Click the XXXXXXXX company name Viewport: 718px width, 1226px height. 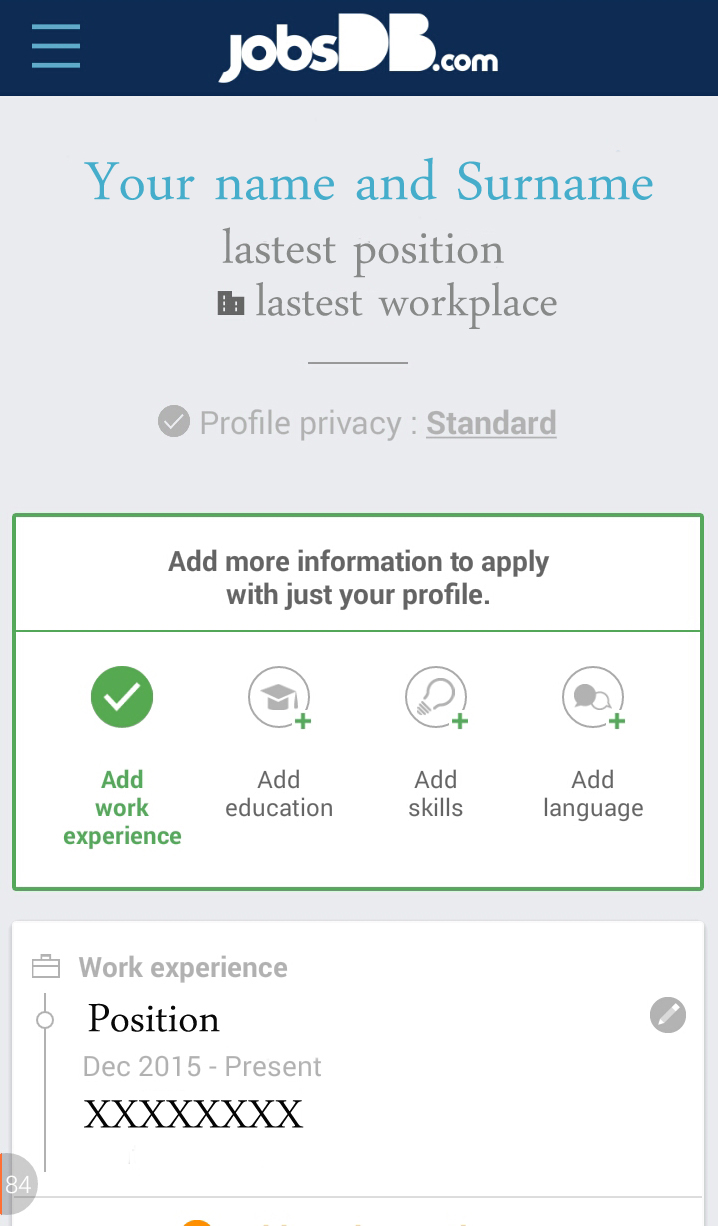(193, 1114)
